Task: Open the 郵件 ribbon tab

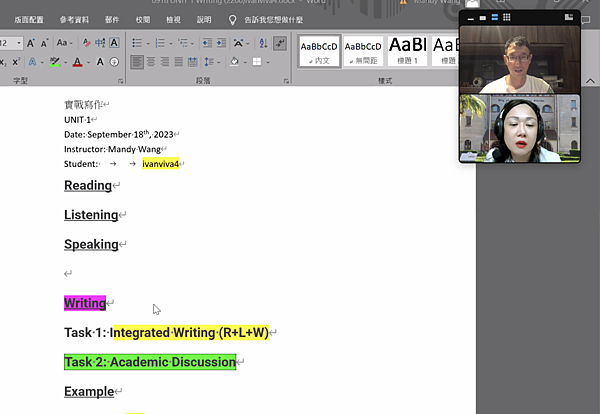Action: pos(112,20)
